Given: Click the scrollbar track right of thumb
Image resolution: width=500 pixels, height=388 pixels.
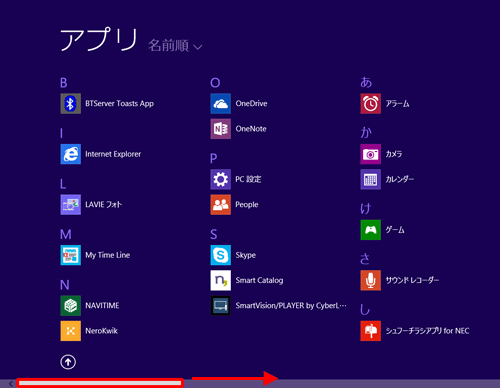Looking at the screenshot, I should click(342, 384).
